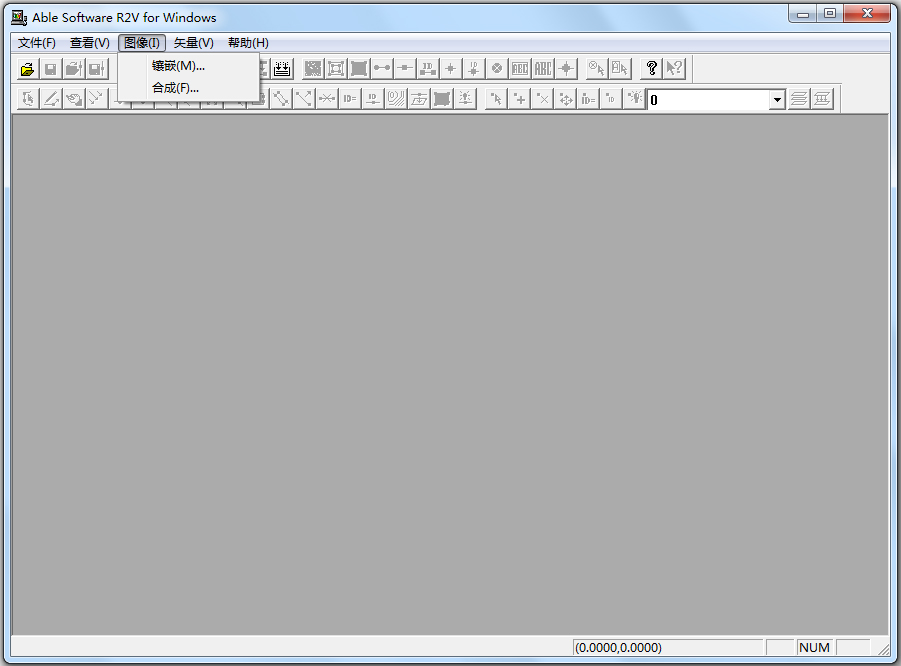
Task: Open the 文件(F) menu
Action: coord(37,43)
